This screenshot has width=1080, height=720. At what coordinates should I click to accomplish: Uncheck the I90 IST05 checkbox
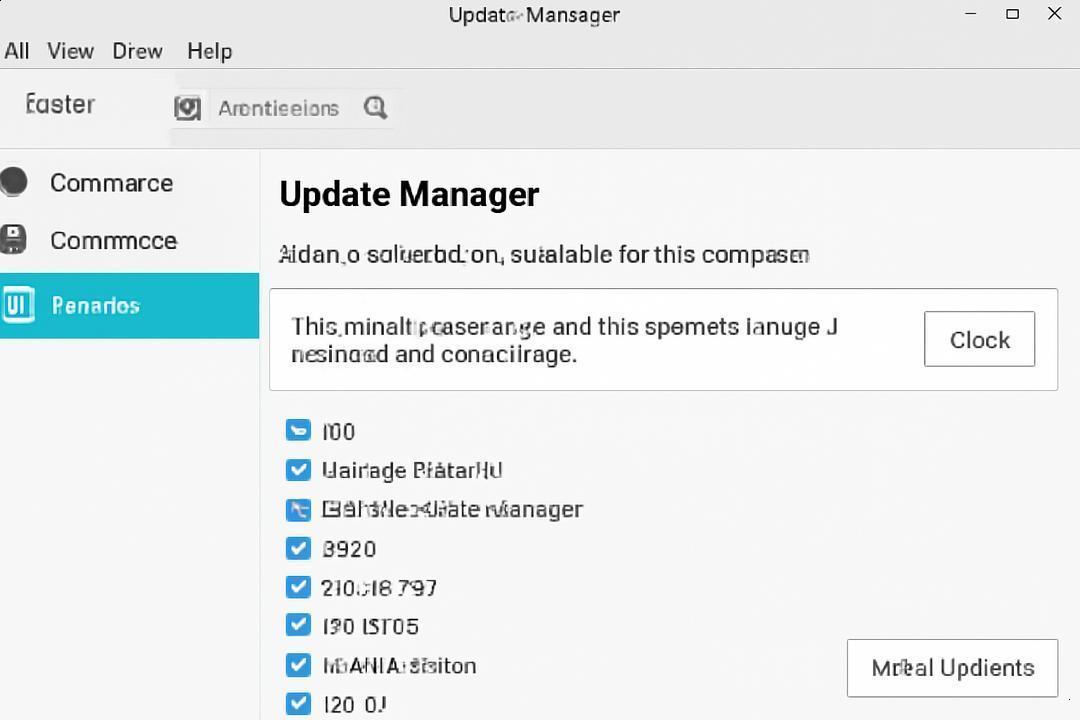(x=298, y=625)
